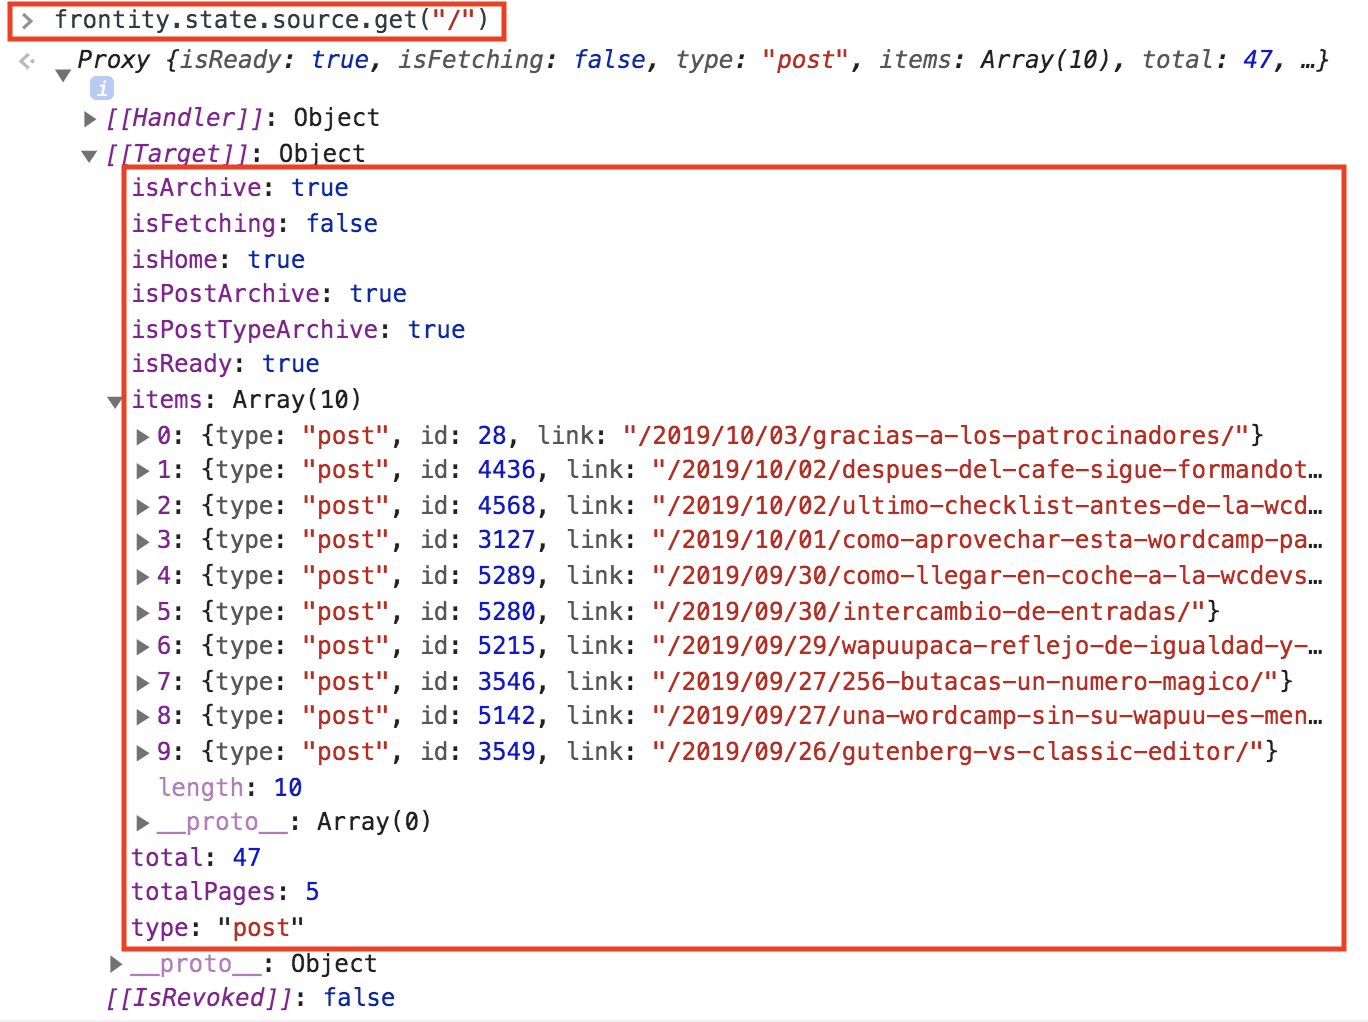Expand item 1 with id 4436
Image resolution: width=1368 pixels, height=1022 pixels.
[143, 471]
